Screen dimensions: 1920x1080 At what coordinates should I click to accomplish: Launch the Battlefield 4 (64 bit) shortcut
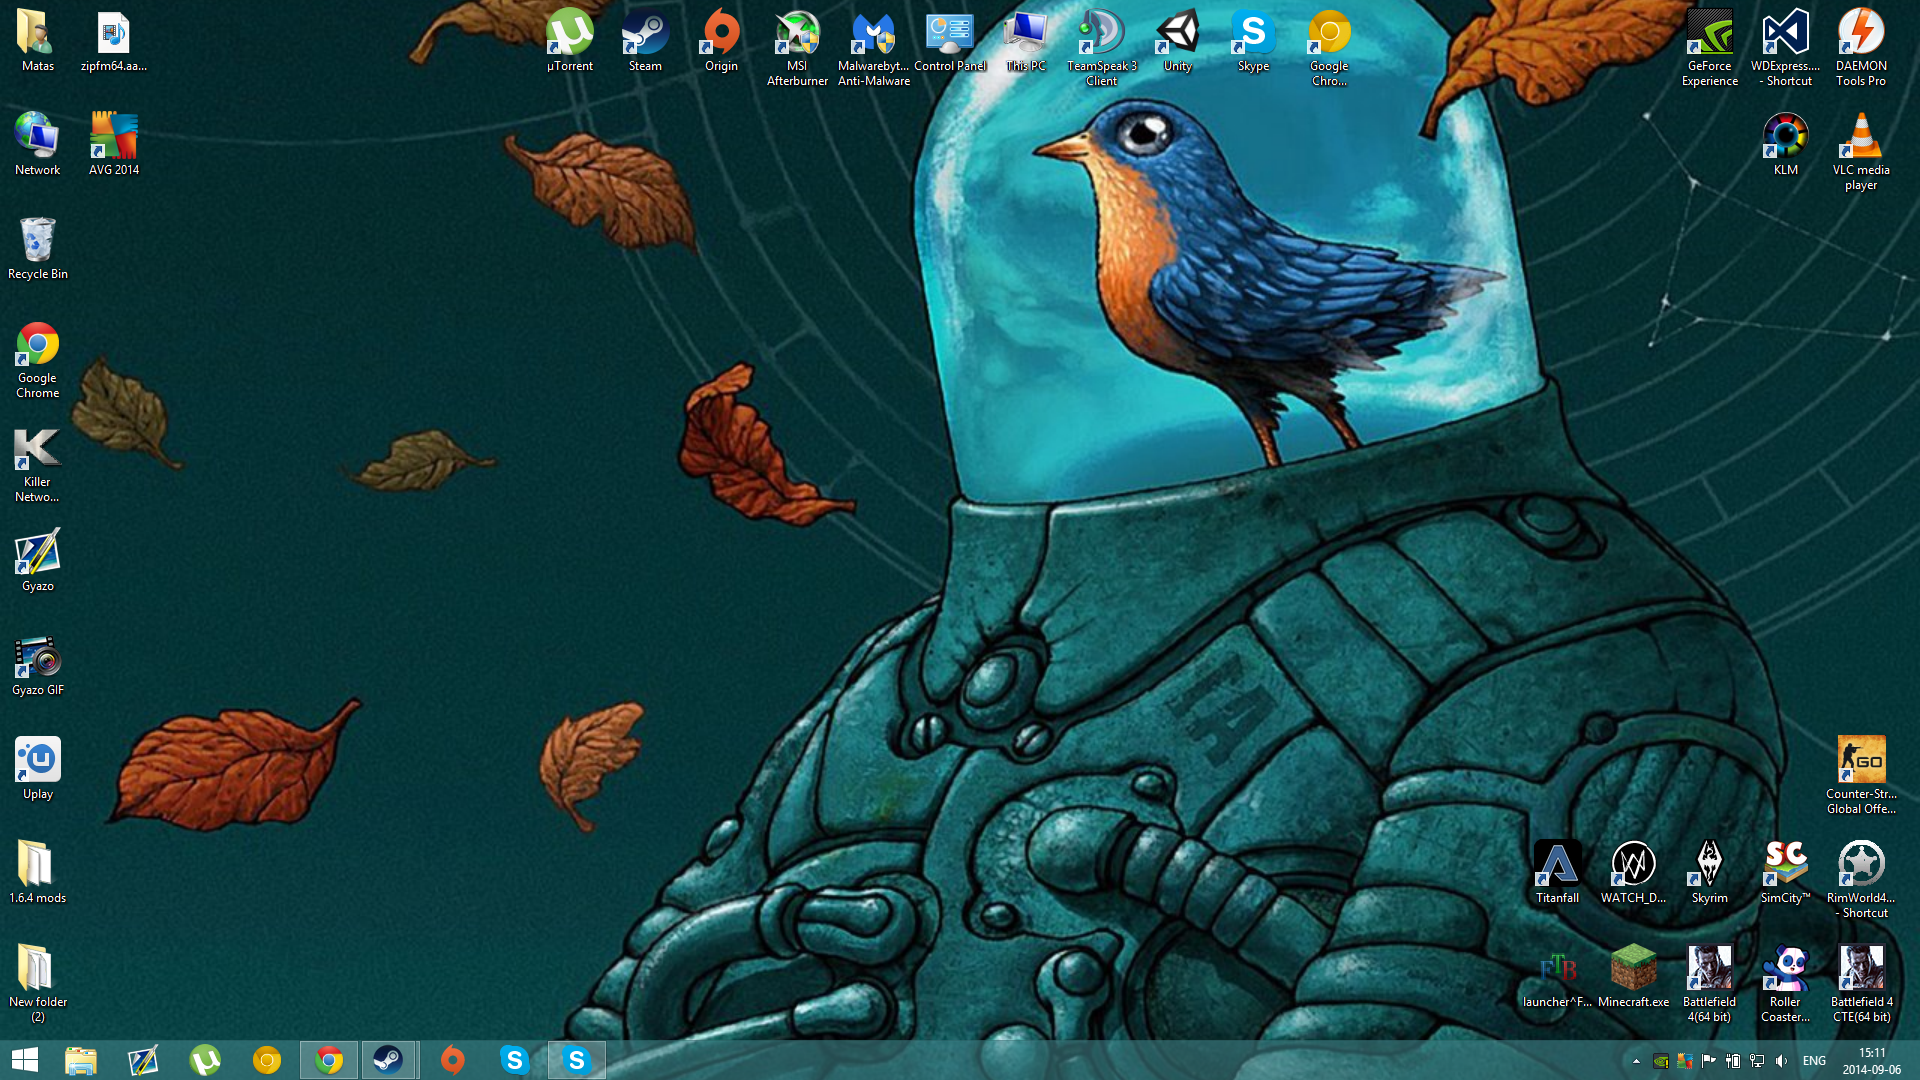[1710, 984]
